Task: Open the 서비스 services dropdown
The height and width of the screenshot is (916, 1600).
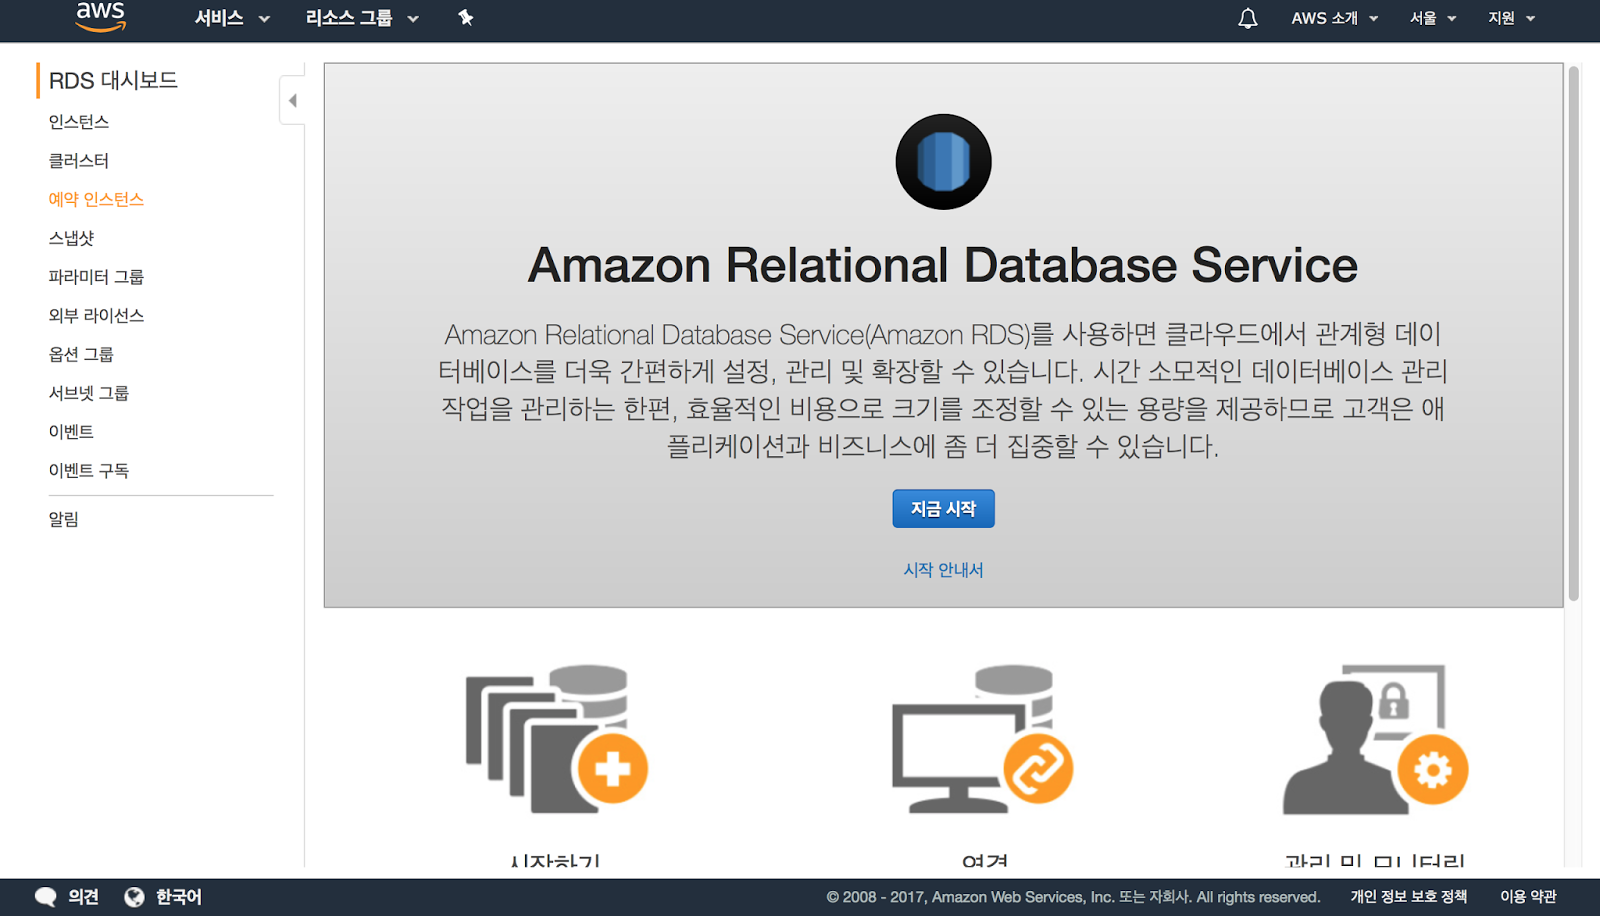Action: (232, 18)
